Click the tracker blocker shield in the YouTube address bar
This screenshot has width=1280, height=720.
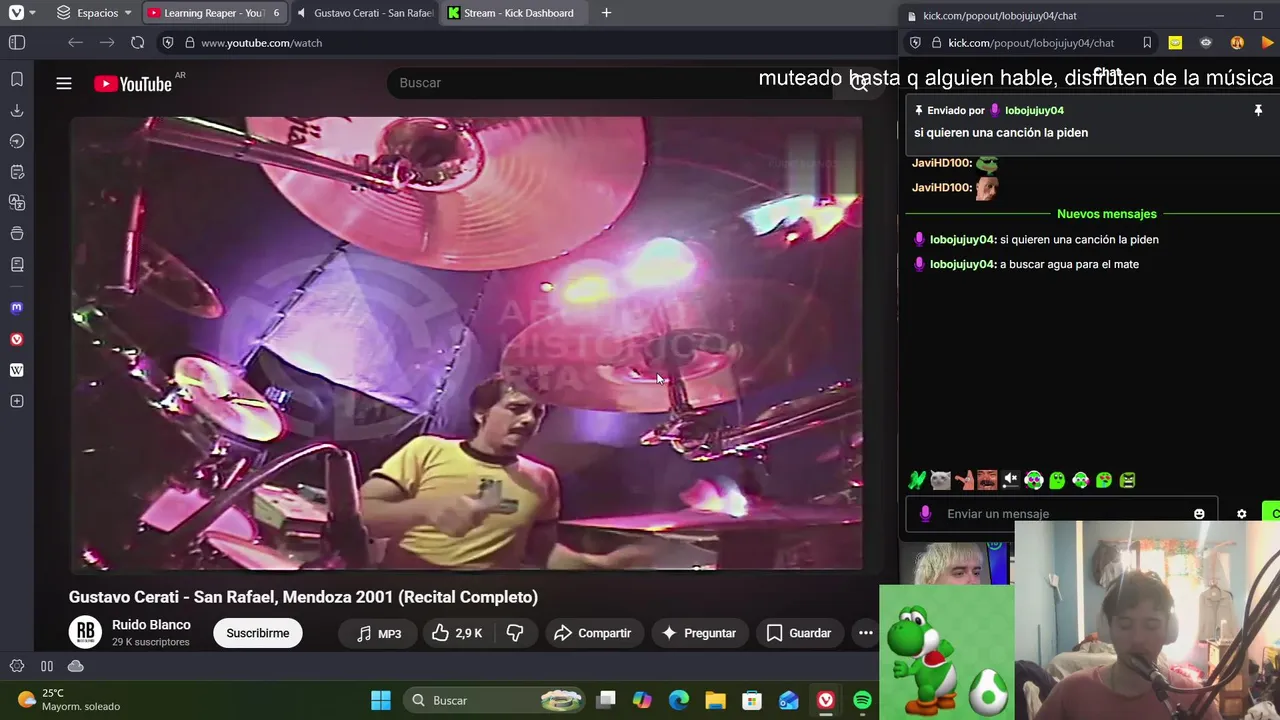[168, 43]
